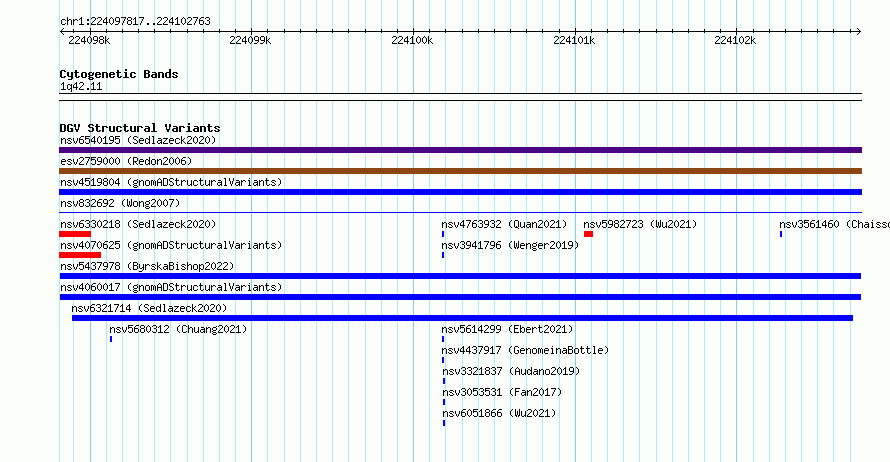Open nsv5614299 (Ebert2021) variant label

point(507,329)
